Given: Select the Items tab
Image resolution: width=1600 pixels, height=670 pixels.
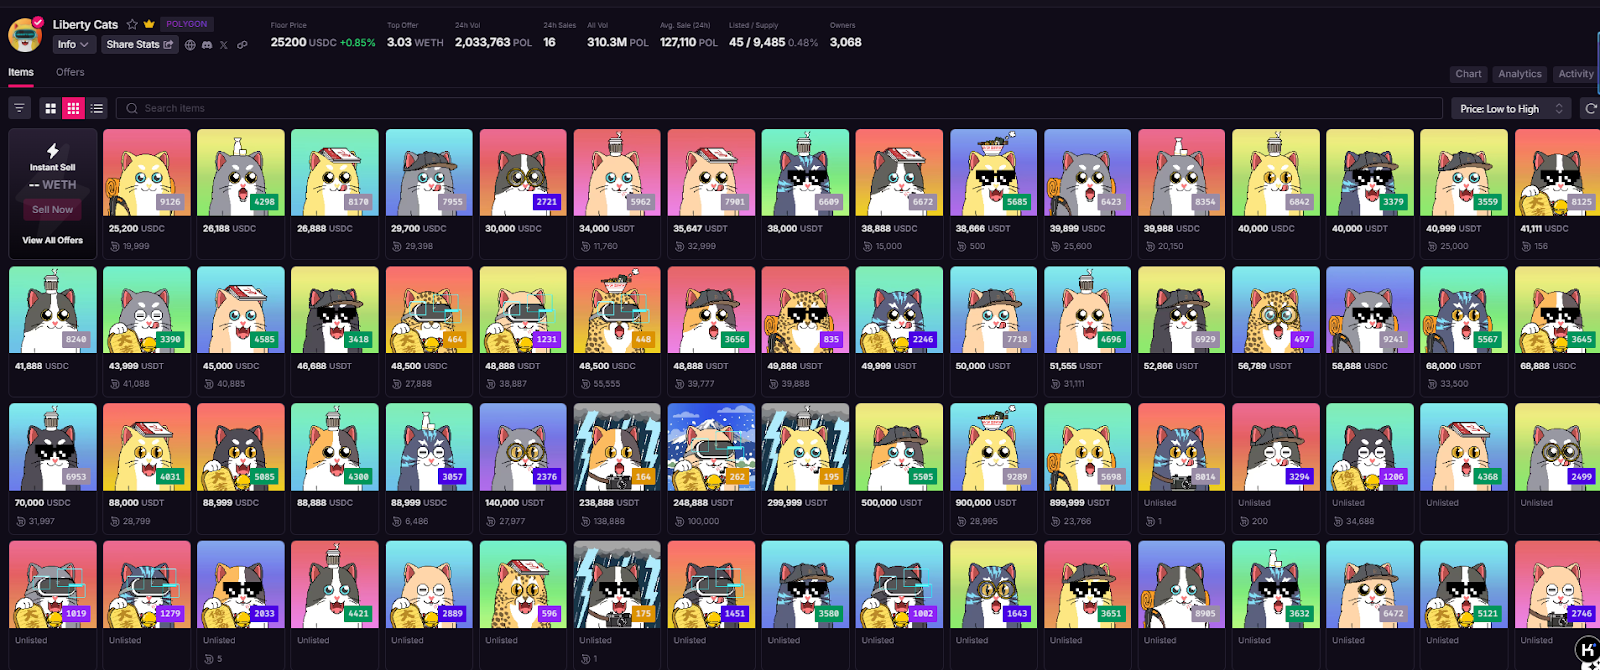Looking at the screenshot, I should coord(21,72).
